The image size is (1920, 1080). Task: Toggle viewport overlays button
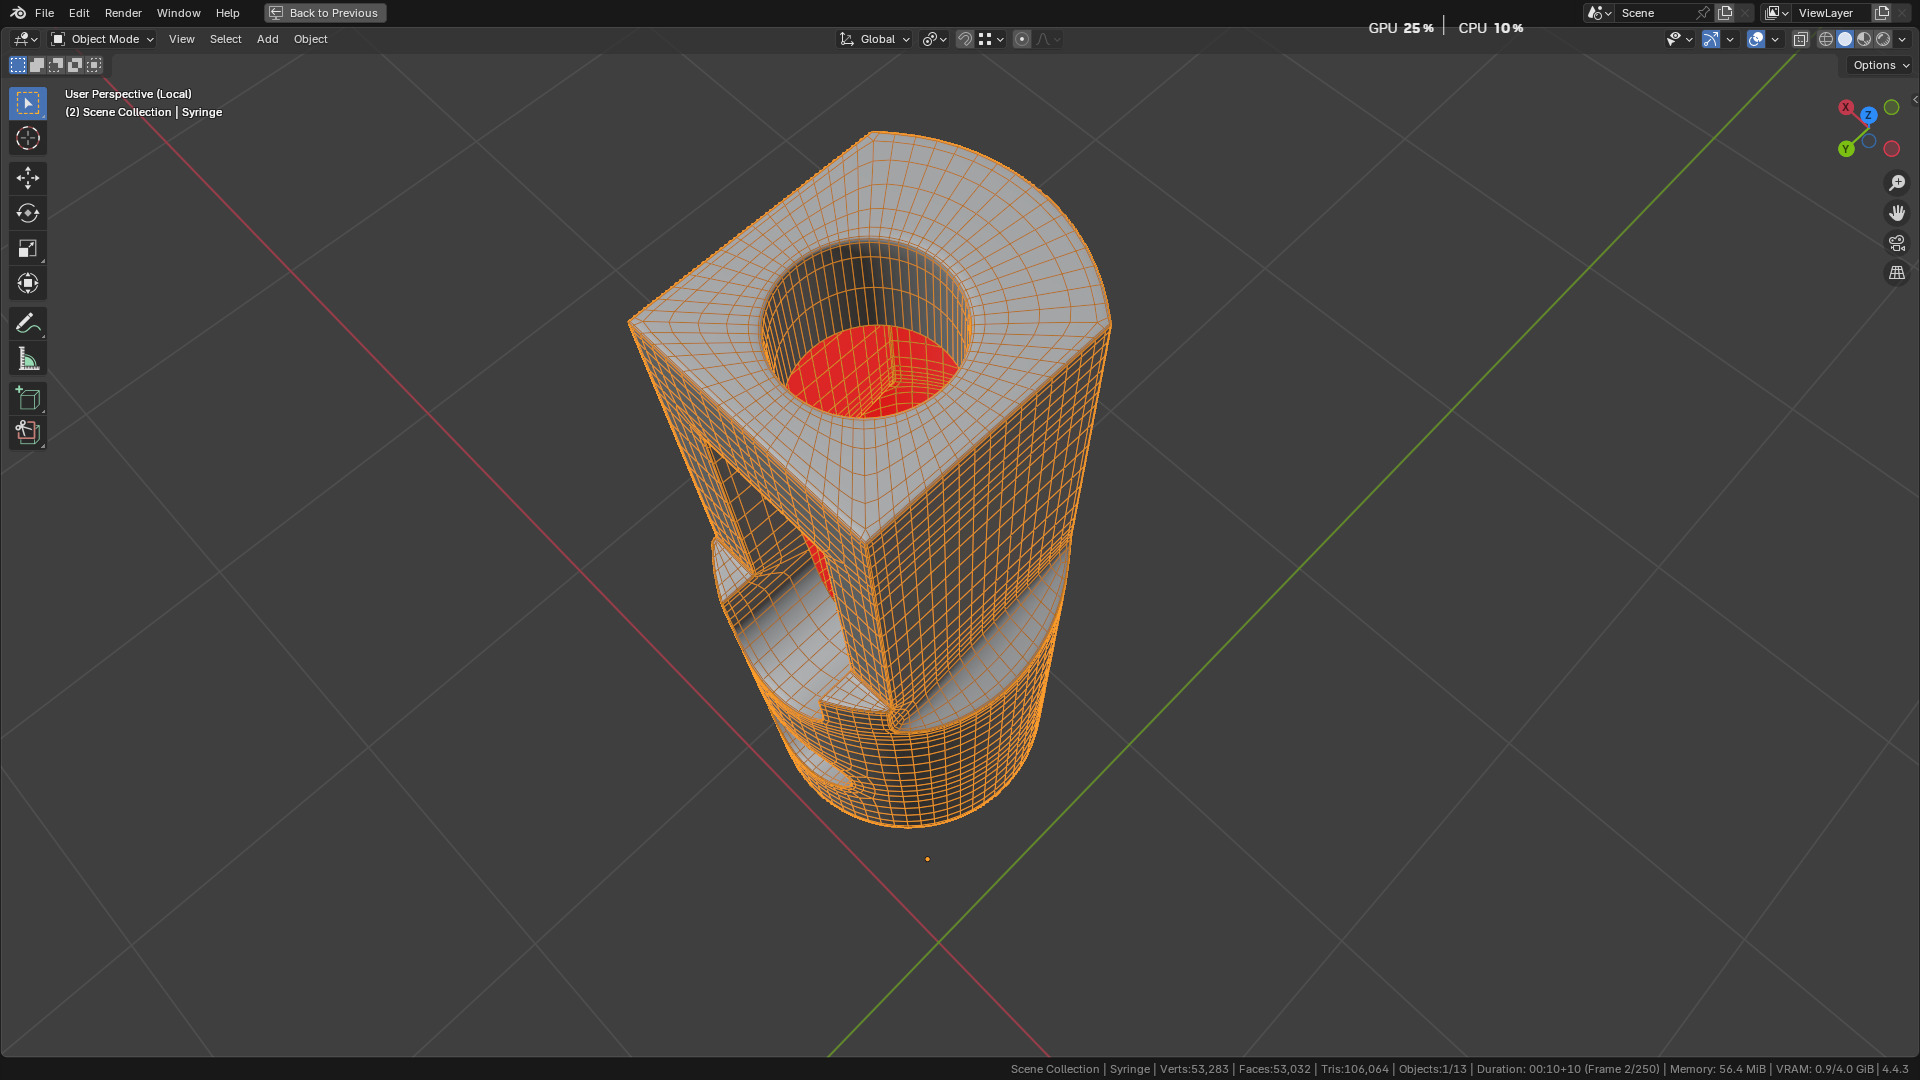pos(1756,39)
